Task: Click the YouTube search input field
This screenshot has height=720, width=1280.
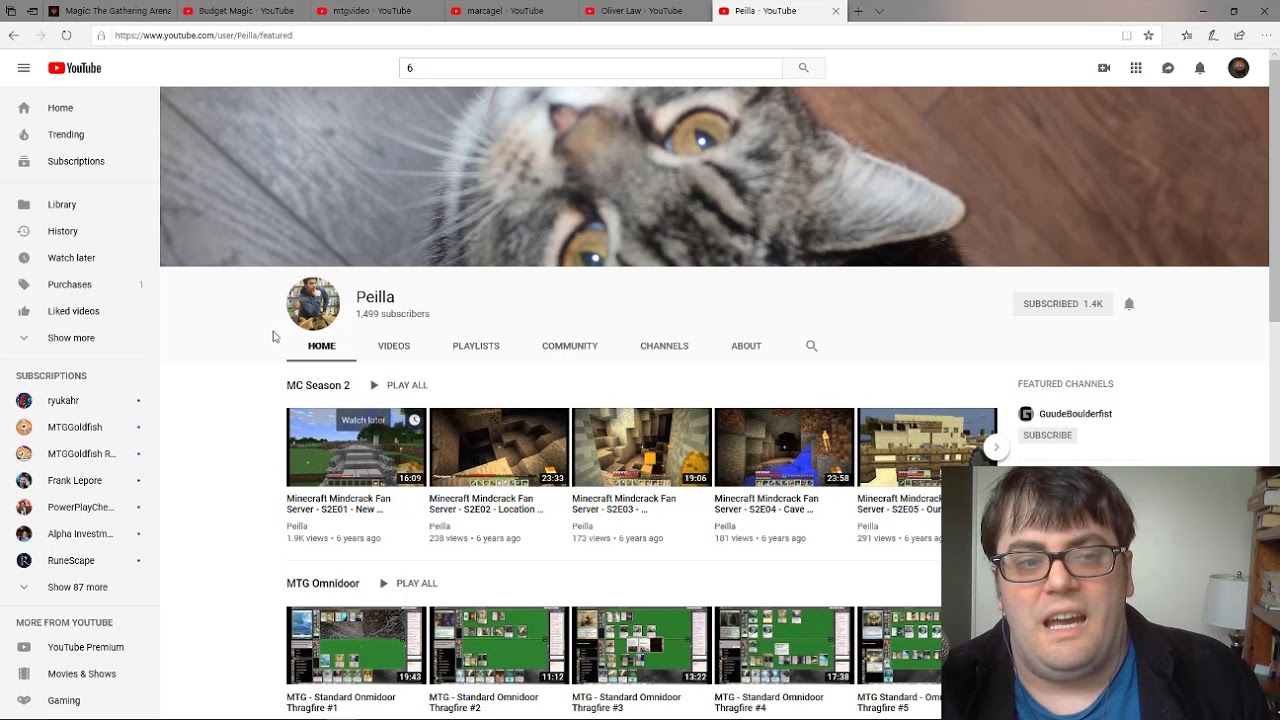Action: tap(591, 68)
